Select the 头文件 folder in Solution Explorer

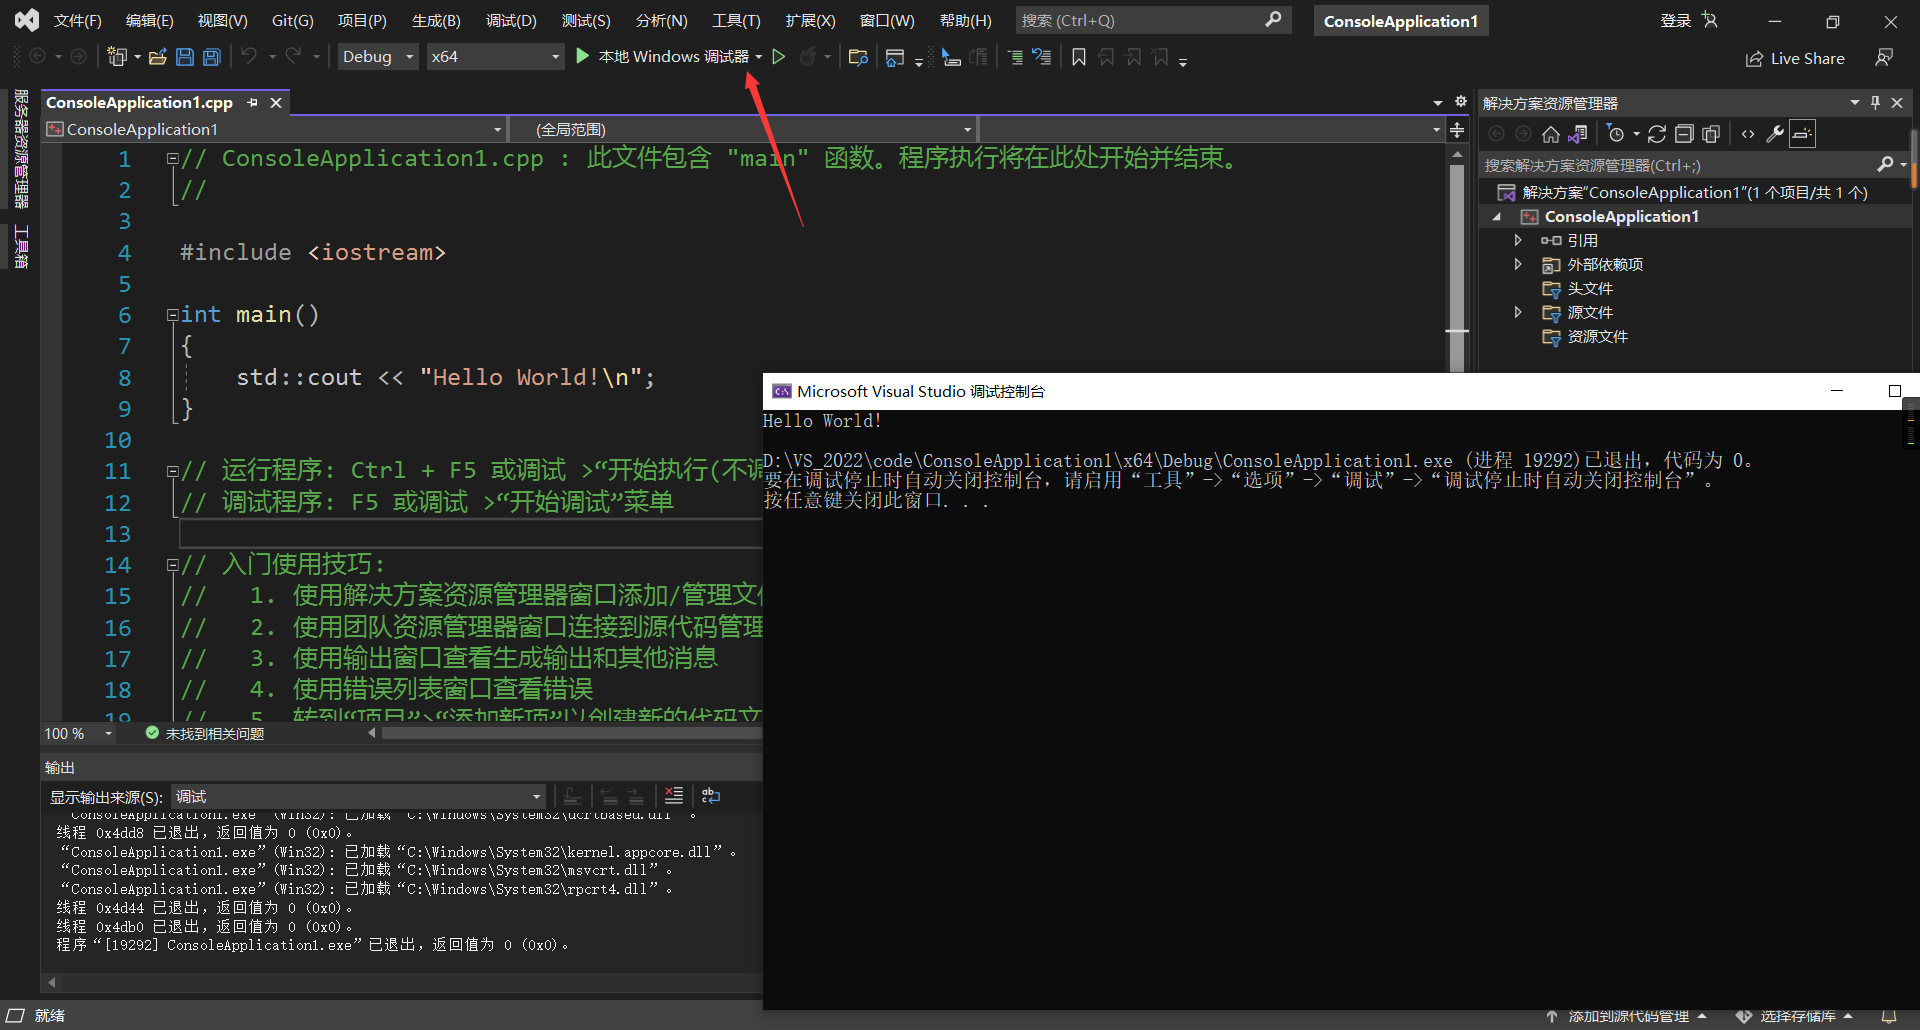click(x=1590, y=288)
